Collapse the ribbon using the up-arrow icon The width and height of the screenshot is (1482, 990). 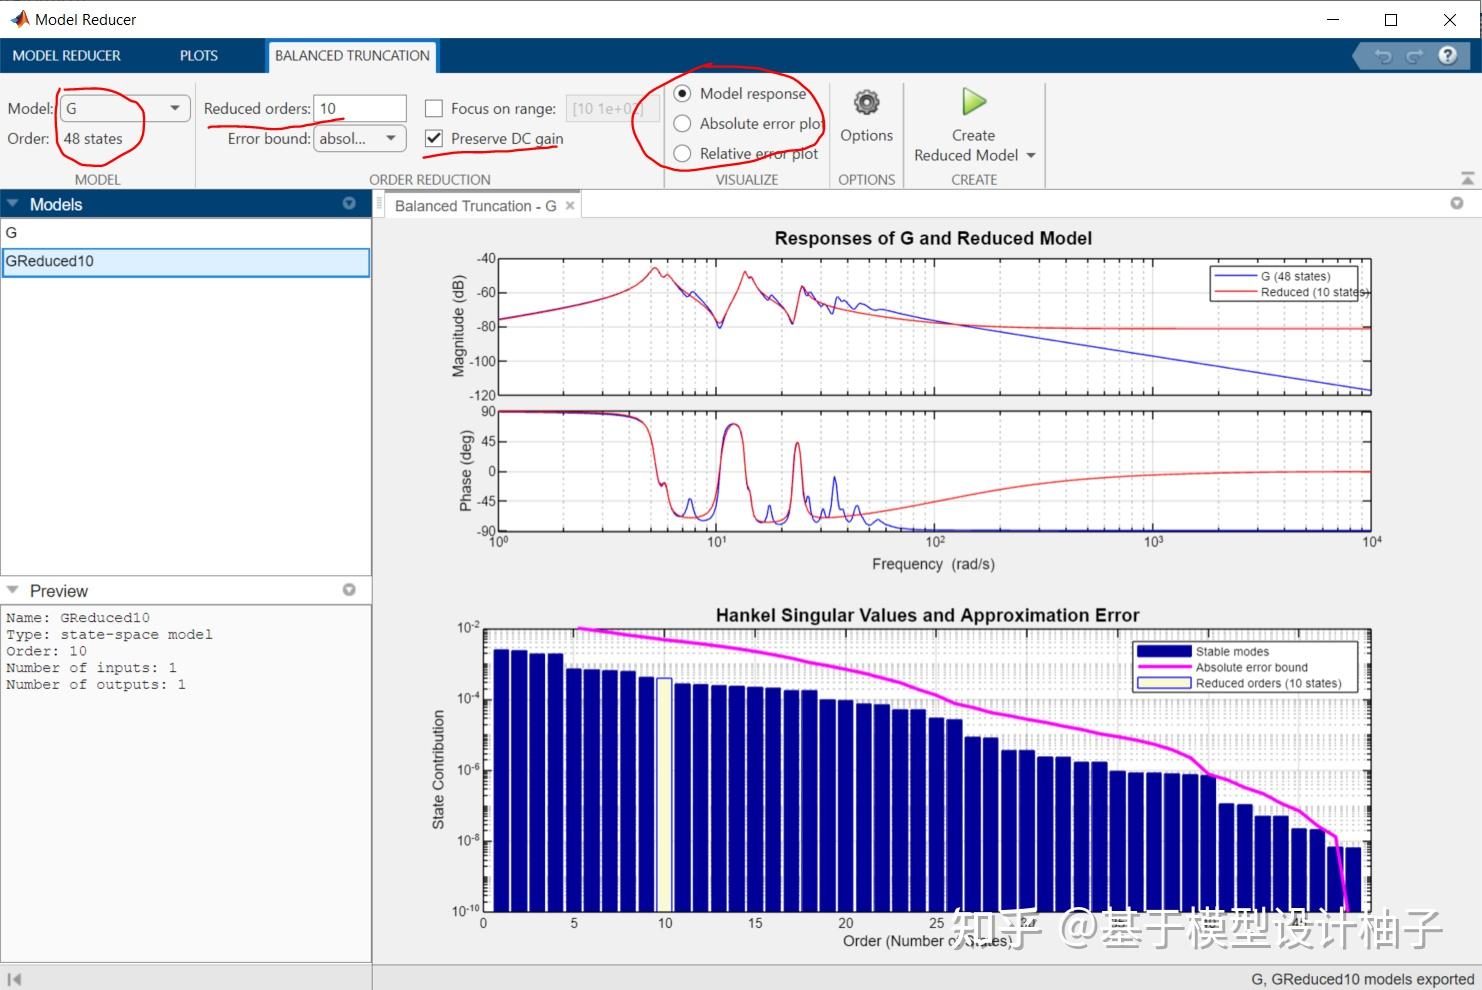click(1467, 179)
